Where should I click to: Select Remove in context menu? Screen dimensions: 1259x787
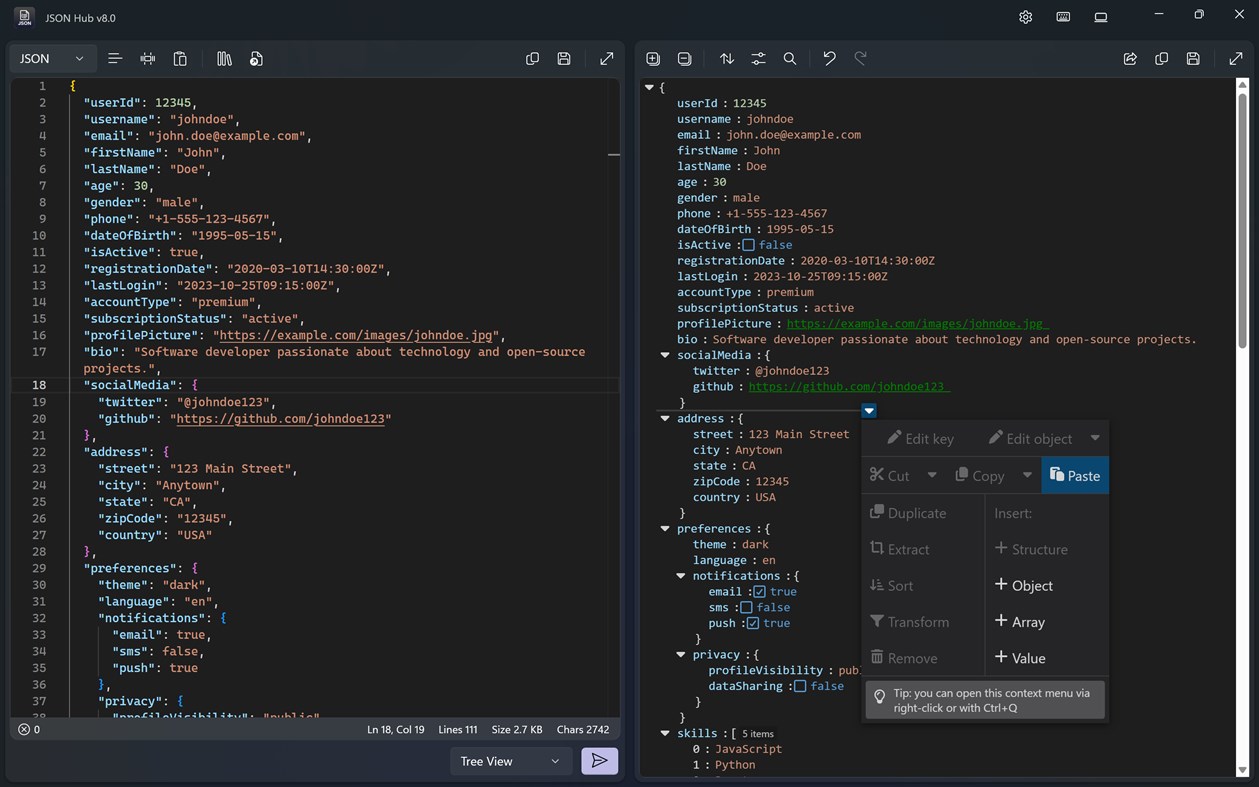904,658
